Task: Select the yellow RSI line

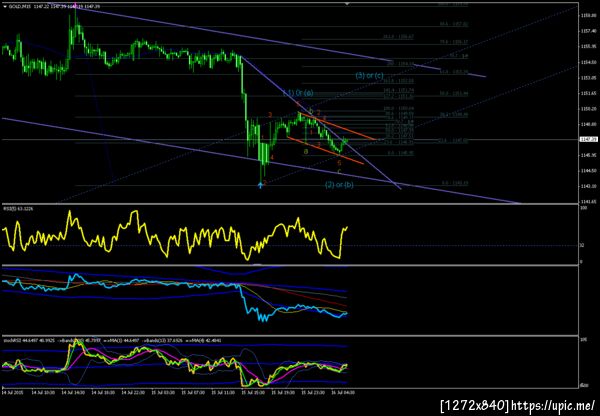Action: 174,237
